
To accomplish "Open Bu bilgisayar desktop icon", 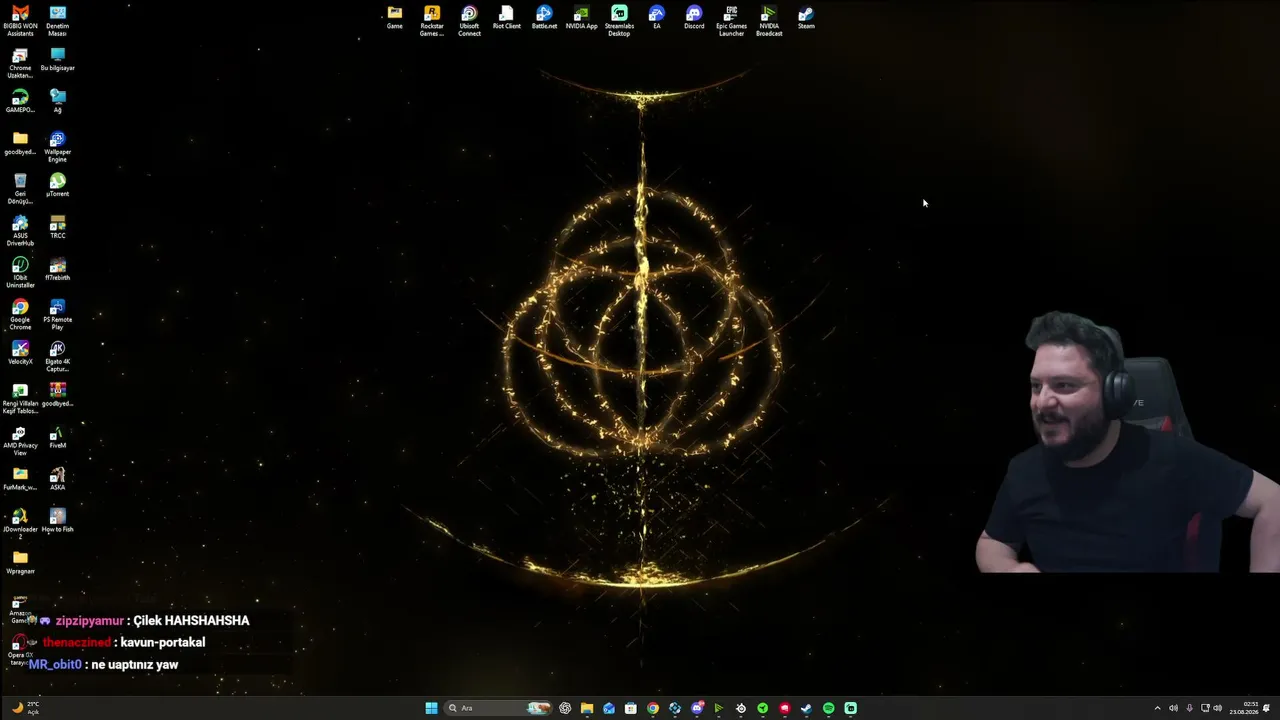I will click(x=58, y=60).
